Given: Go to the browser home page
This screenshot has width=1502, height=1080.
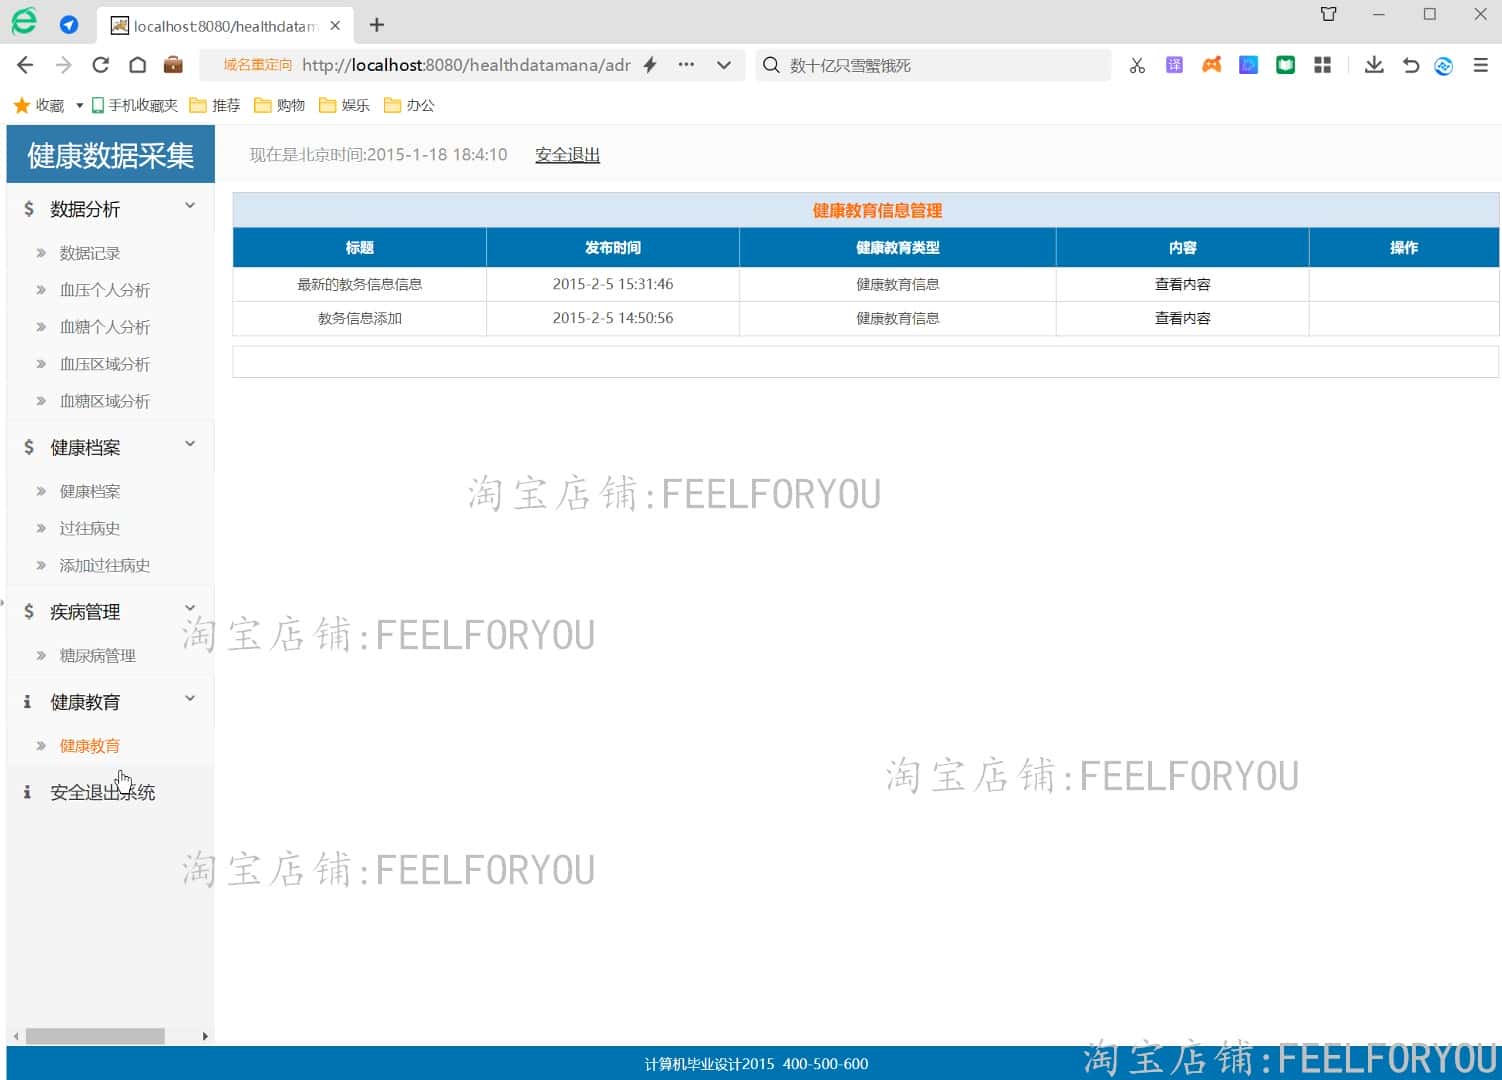Looking at the screenshot, I should pos(138,65).
